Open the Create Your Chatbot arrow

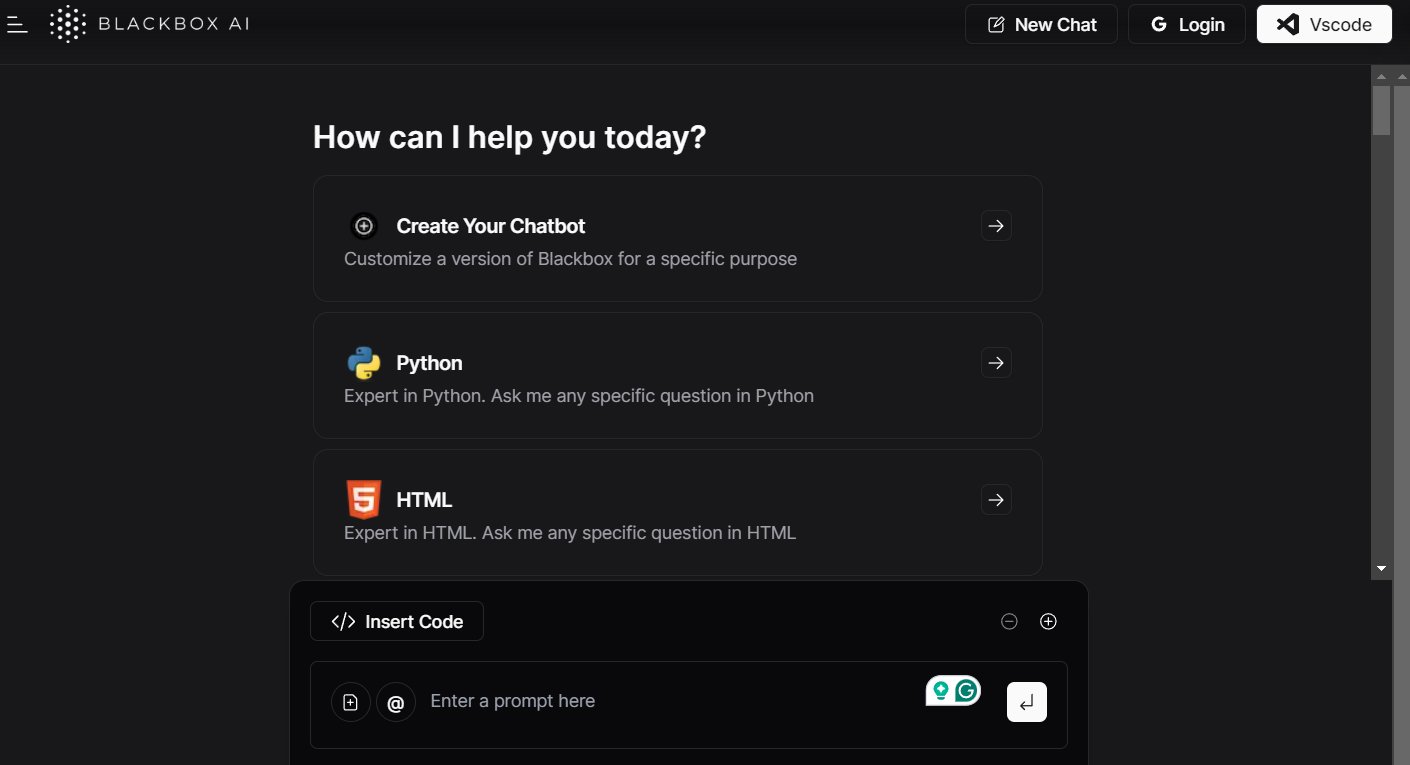pos(996,225)
